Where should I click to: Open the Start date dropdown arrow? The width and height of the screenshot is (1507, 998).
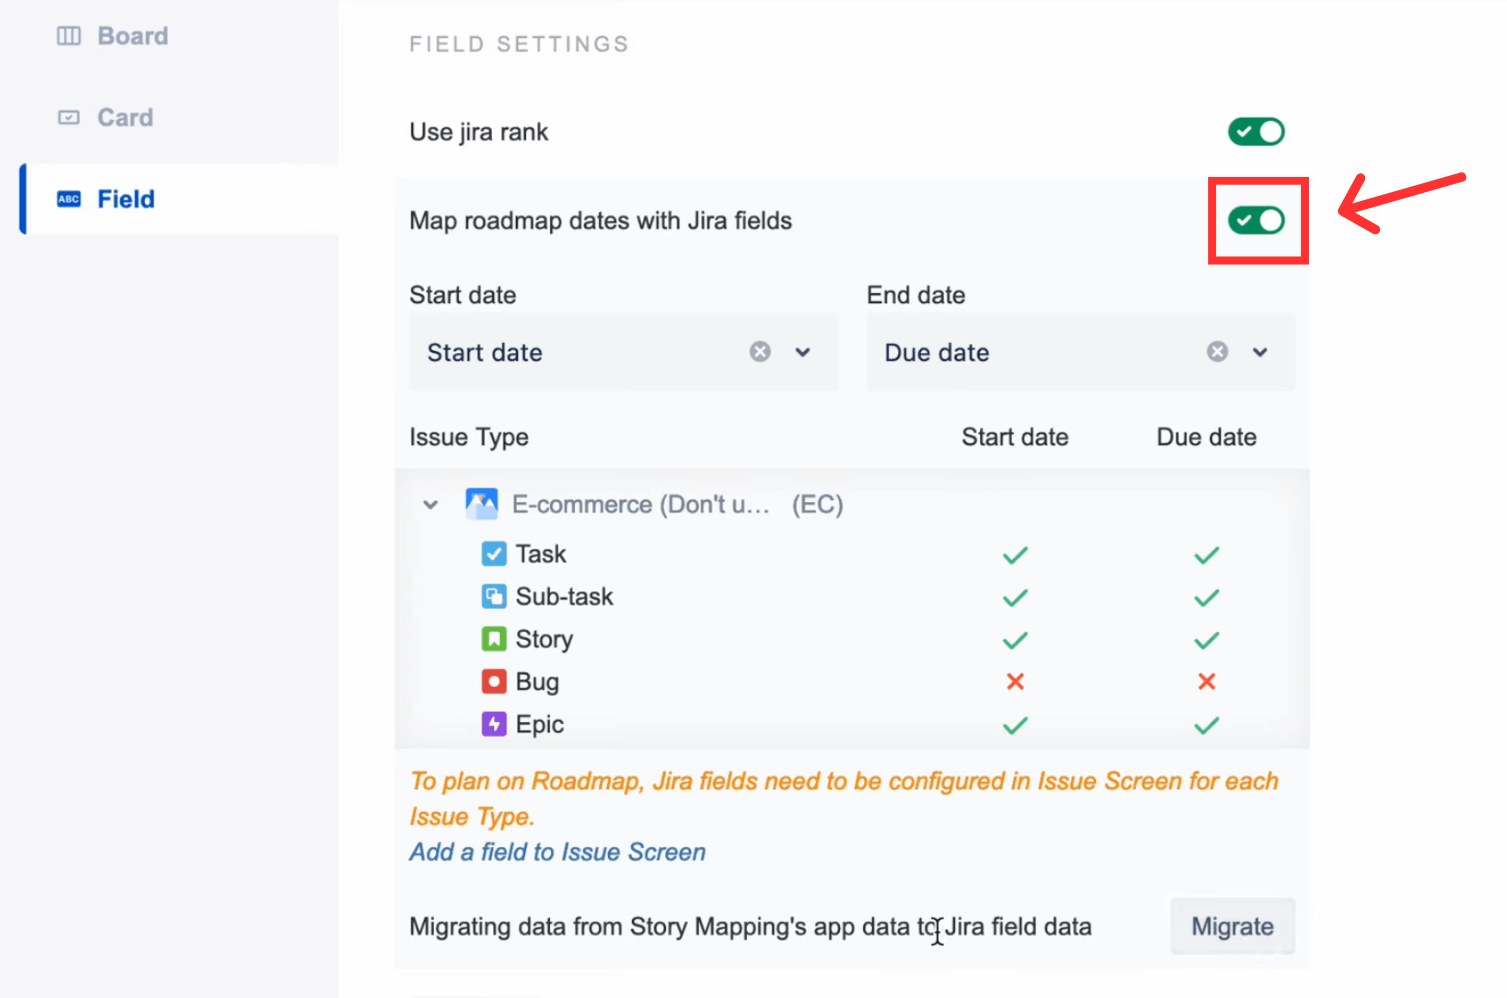pos(803,352)
